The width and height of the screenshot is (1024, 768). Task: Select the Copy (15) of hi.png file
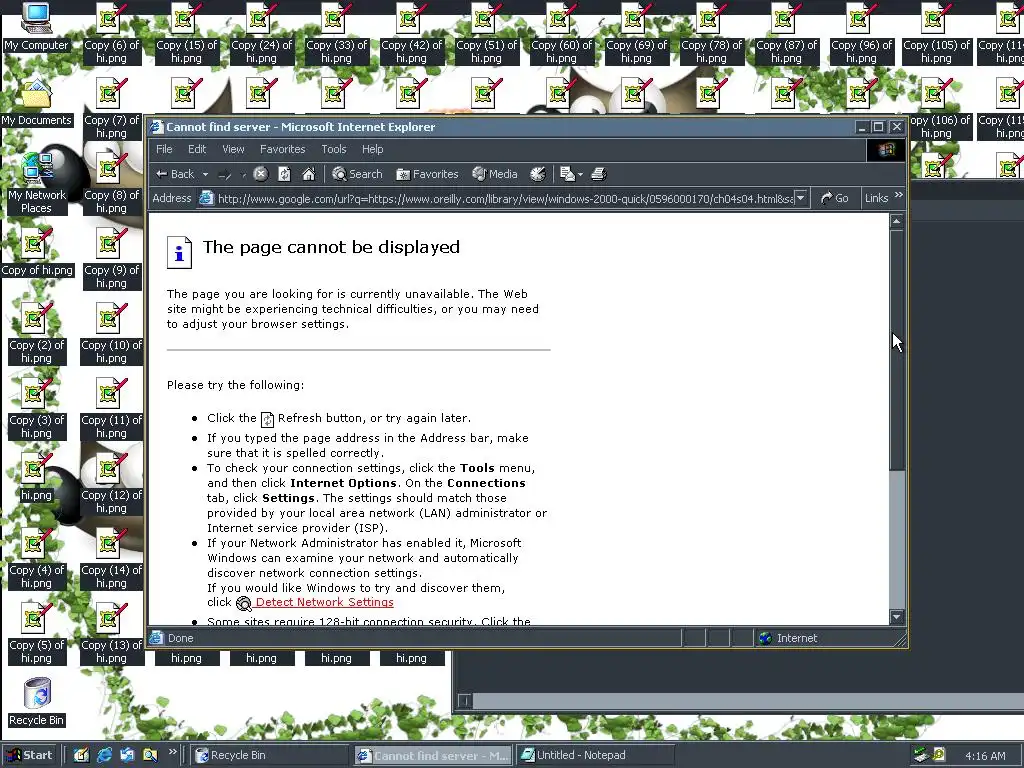pyautogui.click(x=186, y=33)
